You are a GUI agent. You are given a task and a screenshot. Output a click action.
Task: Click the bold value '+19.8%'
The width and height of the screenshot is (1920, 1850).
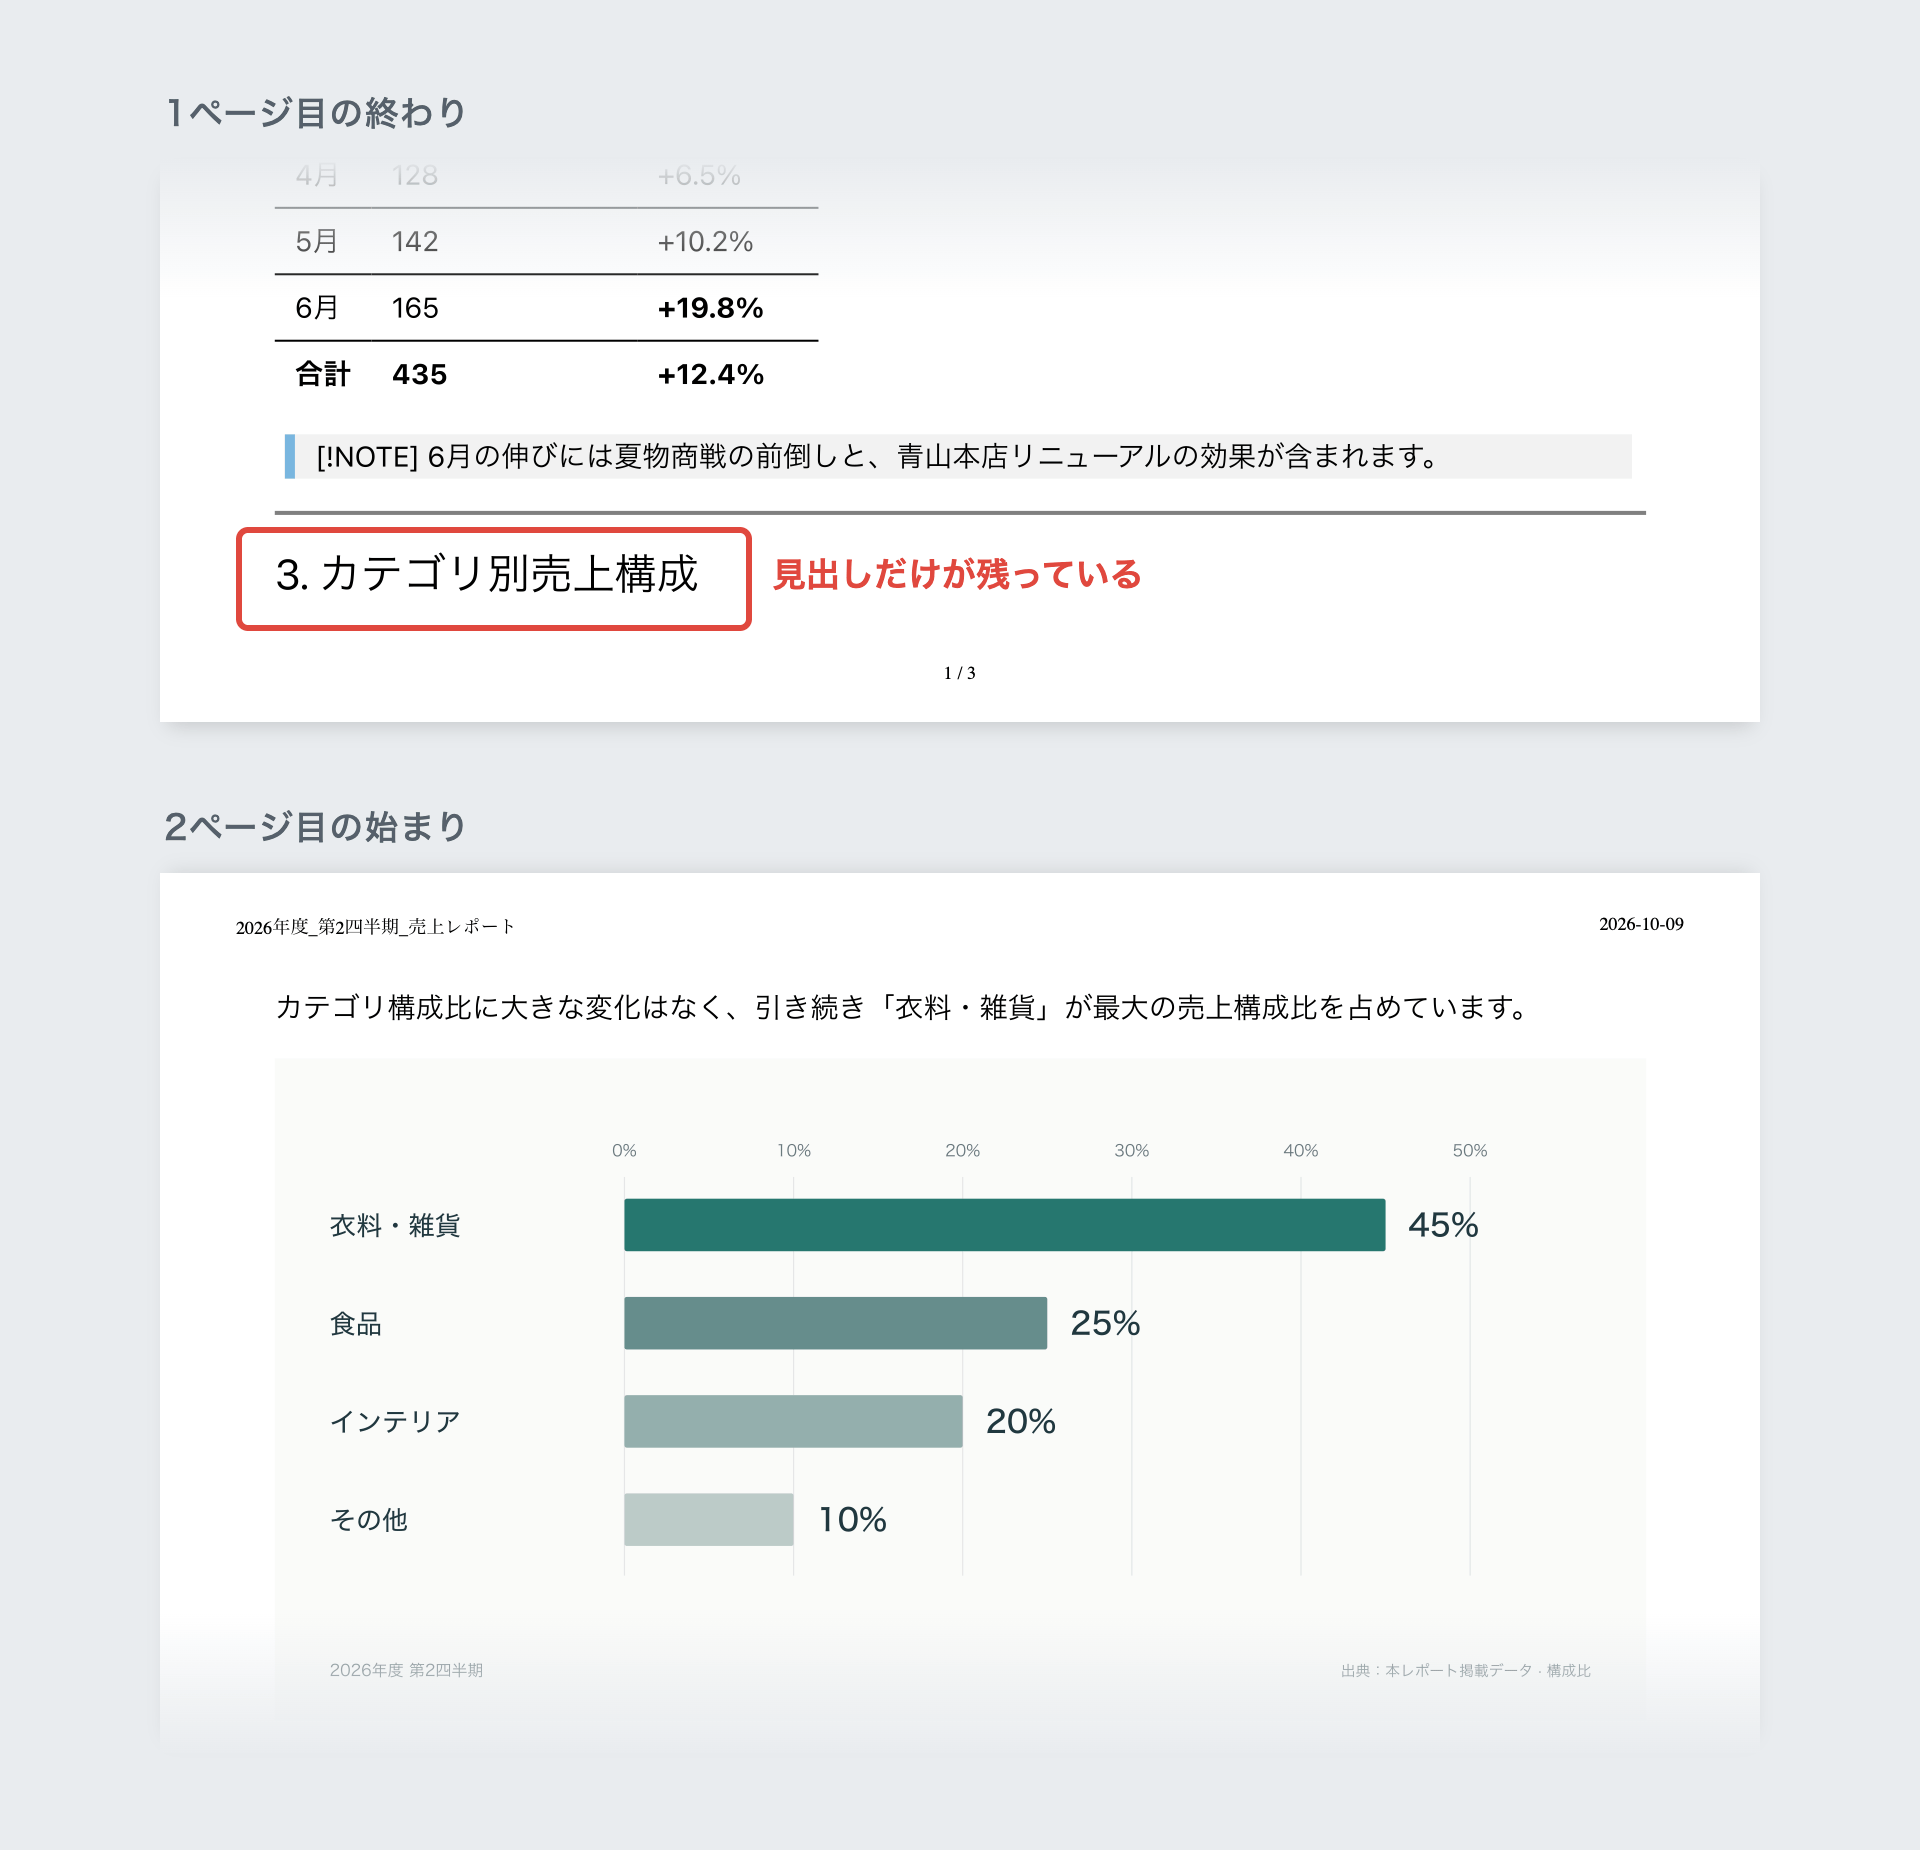point(710,308)
